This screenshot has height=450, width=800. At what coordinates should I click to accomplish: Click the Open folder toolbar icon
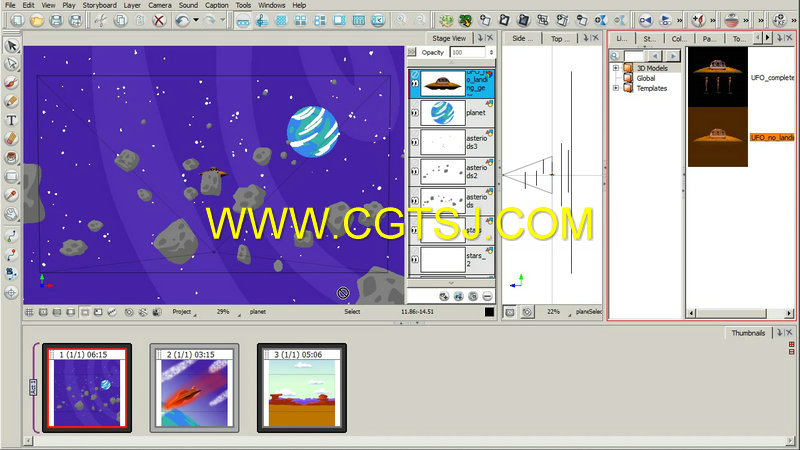[37, 20]
